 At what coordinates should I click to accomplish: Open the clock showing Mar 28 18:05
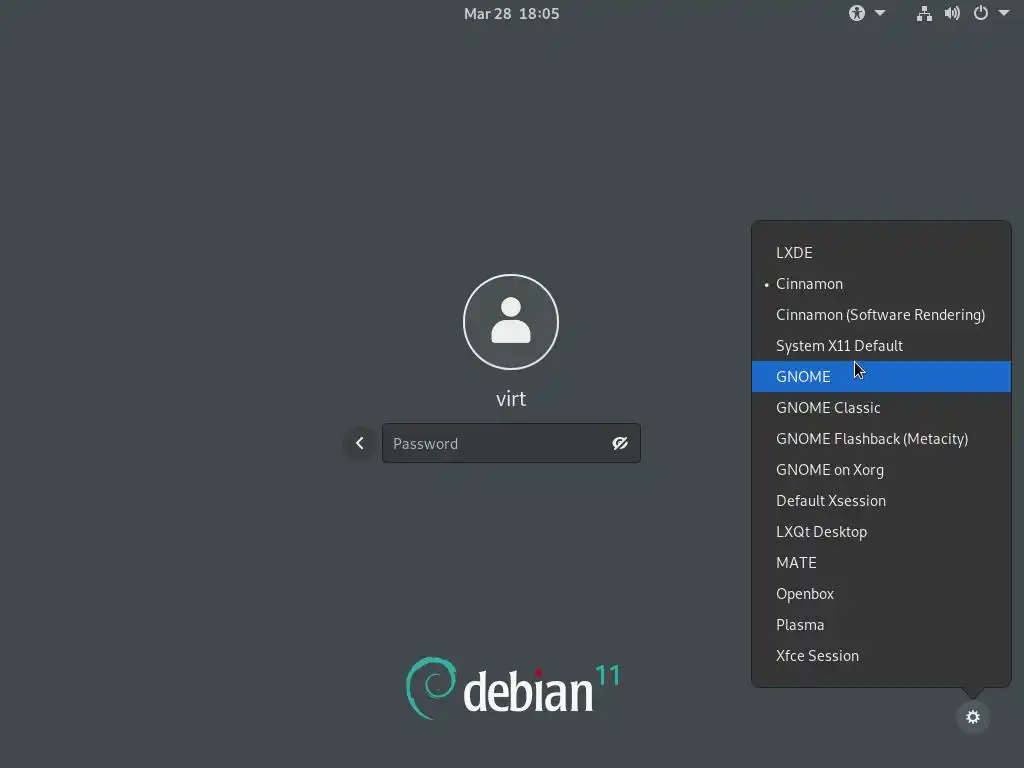click(x=511, y=14)
